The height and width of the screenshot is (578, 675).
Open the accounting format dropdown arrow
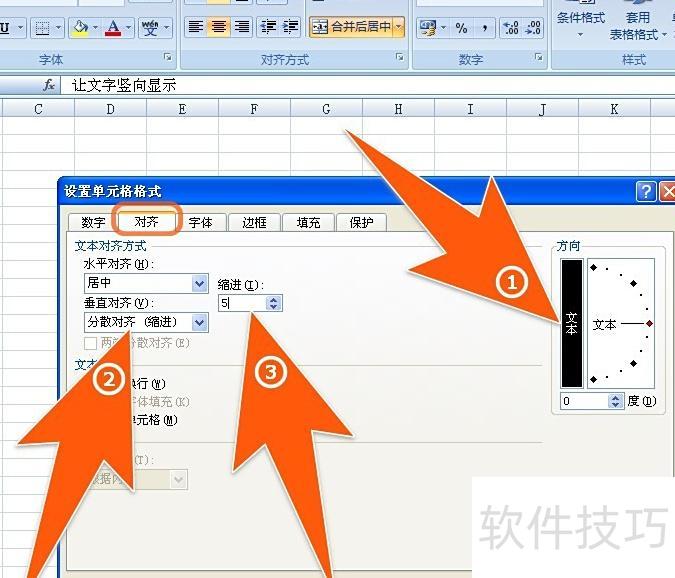tap(443, 28)
